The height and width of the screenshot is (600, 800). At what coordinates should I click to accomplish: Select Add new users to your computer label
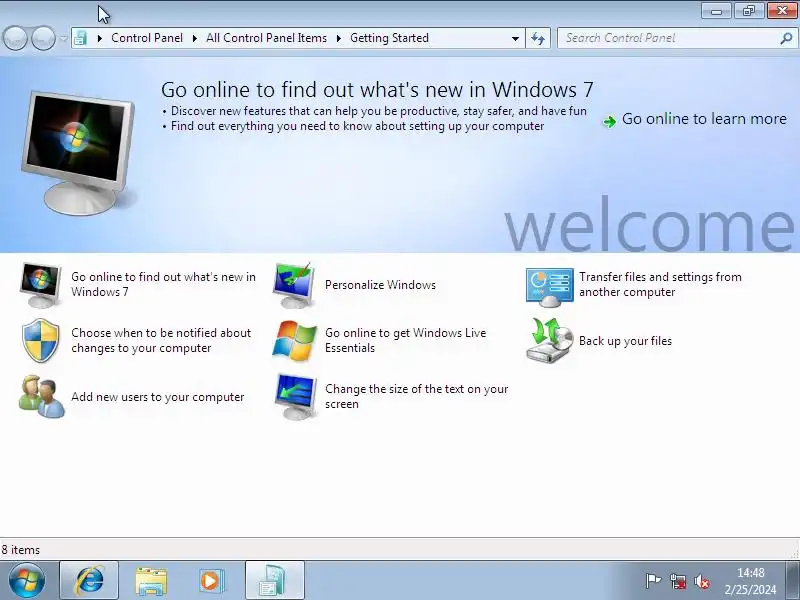click(157, 397)
